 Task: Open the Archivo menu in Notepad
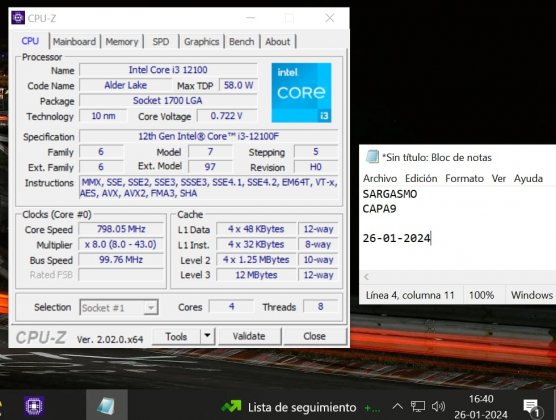pyautogui.click(x=380, y=178)
